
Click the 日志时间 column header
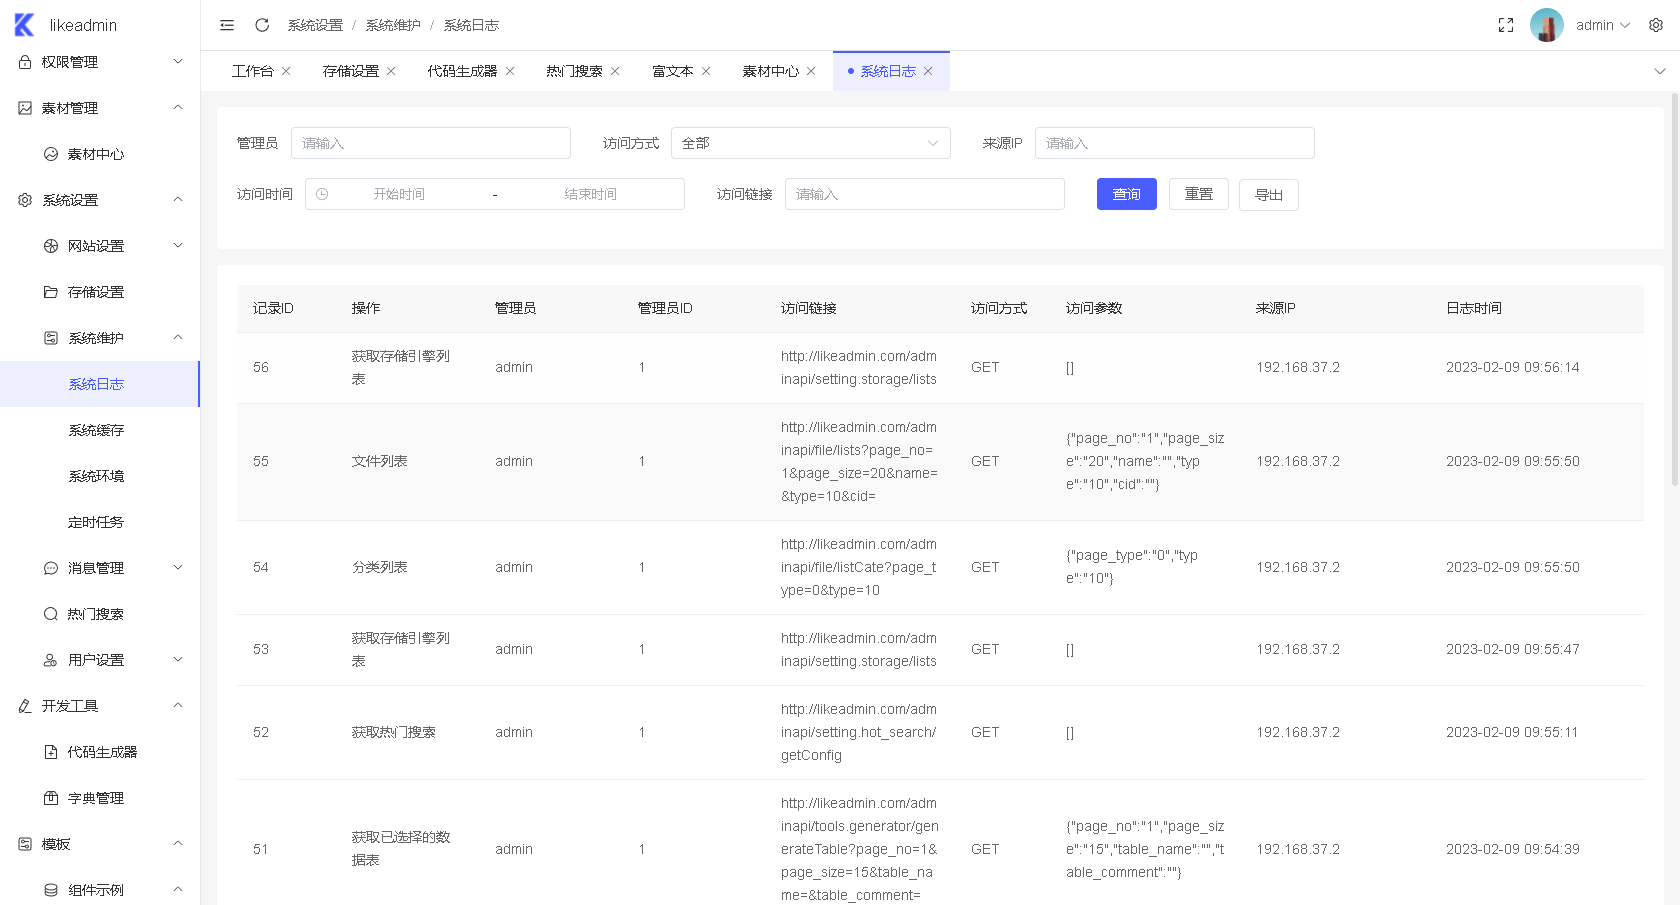pos(1474,308)
